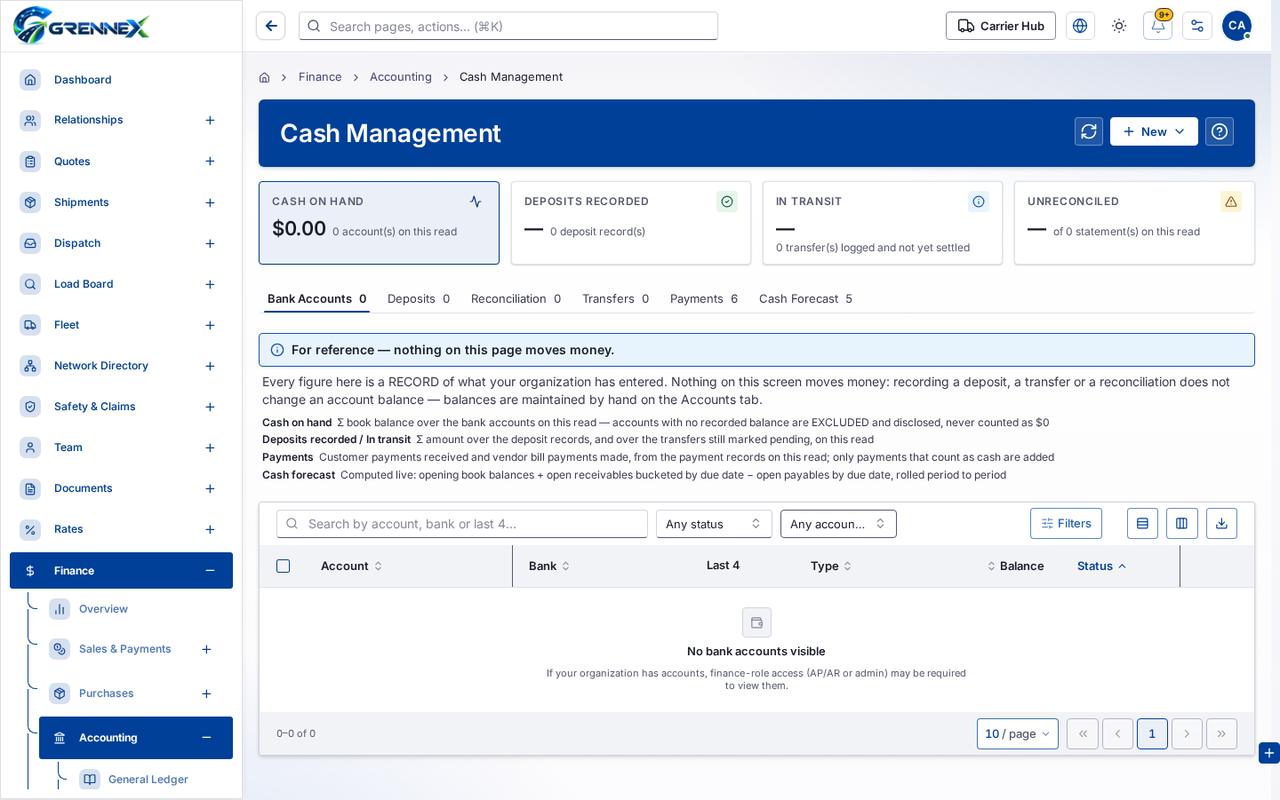Click the In Transit info icon

(978, 201)
